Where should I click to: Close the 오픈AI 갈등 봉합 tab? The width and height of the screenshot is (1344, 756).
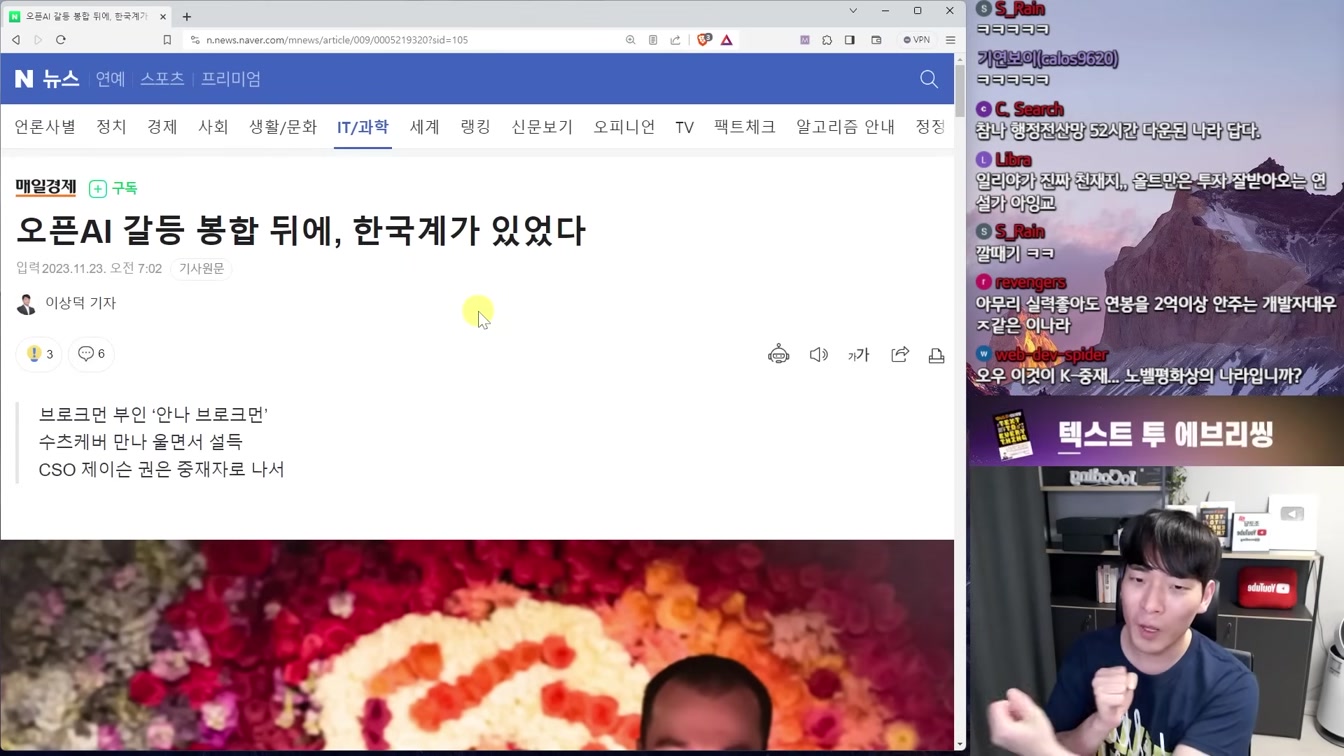[x=162, y=16]
